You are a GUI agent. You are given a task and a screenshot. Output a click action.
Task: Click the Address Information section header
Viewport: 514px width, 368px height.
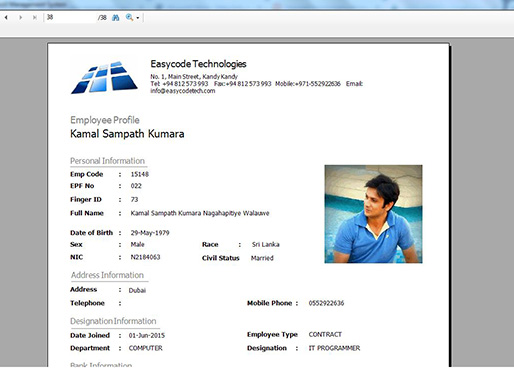pos(107,275)
